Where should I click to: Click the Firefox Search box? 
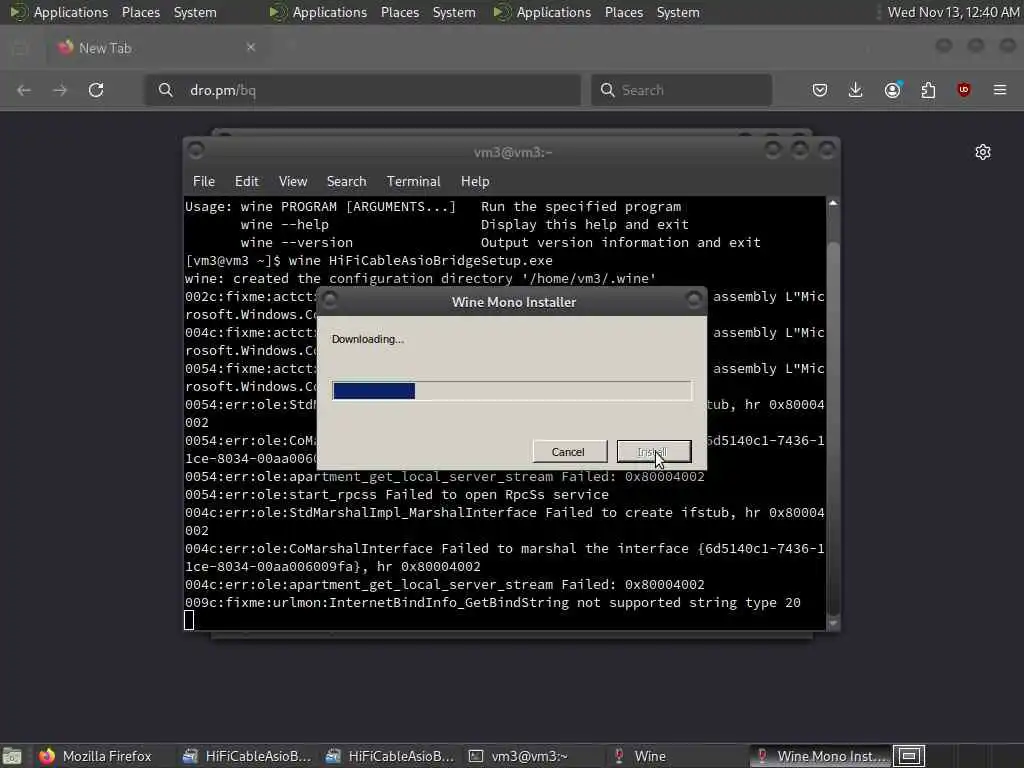pos(681,90)
